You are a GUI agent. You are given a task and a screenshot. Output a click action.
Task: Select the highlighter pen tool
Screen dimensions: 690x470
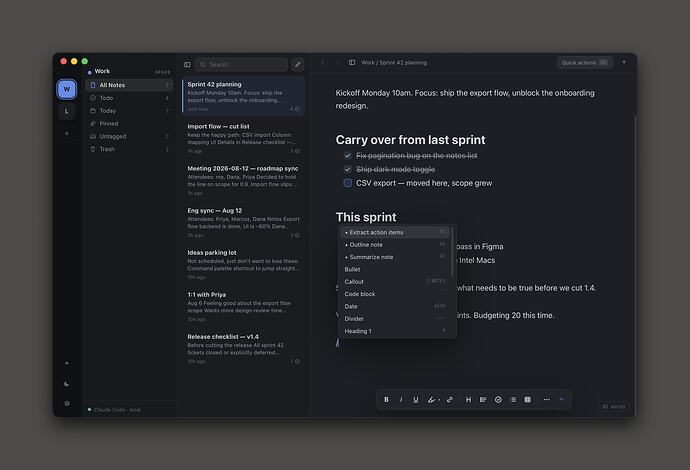click(x=431, y=400)
